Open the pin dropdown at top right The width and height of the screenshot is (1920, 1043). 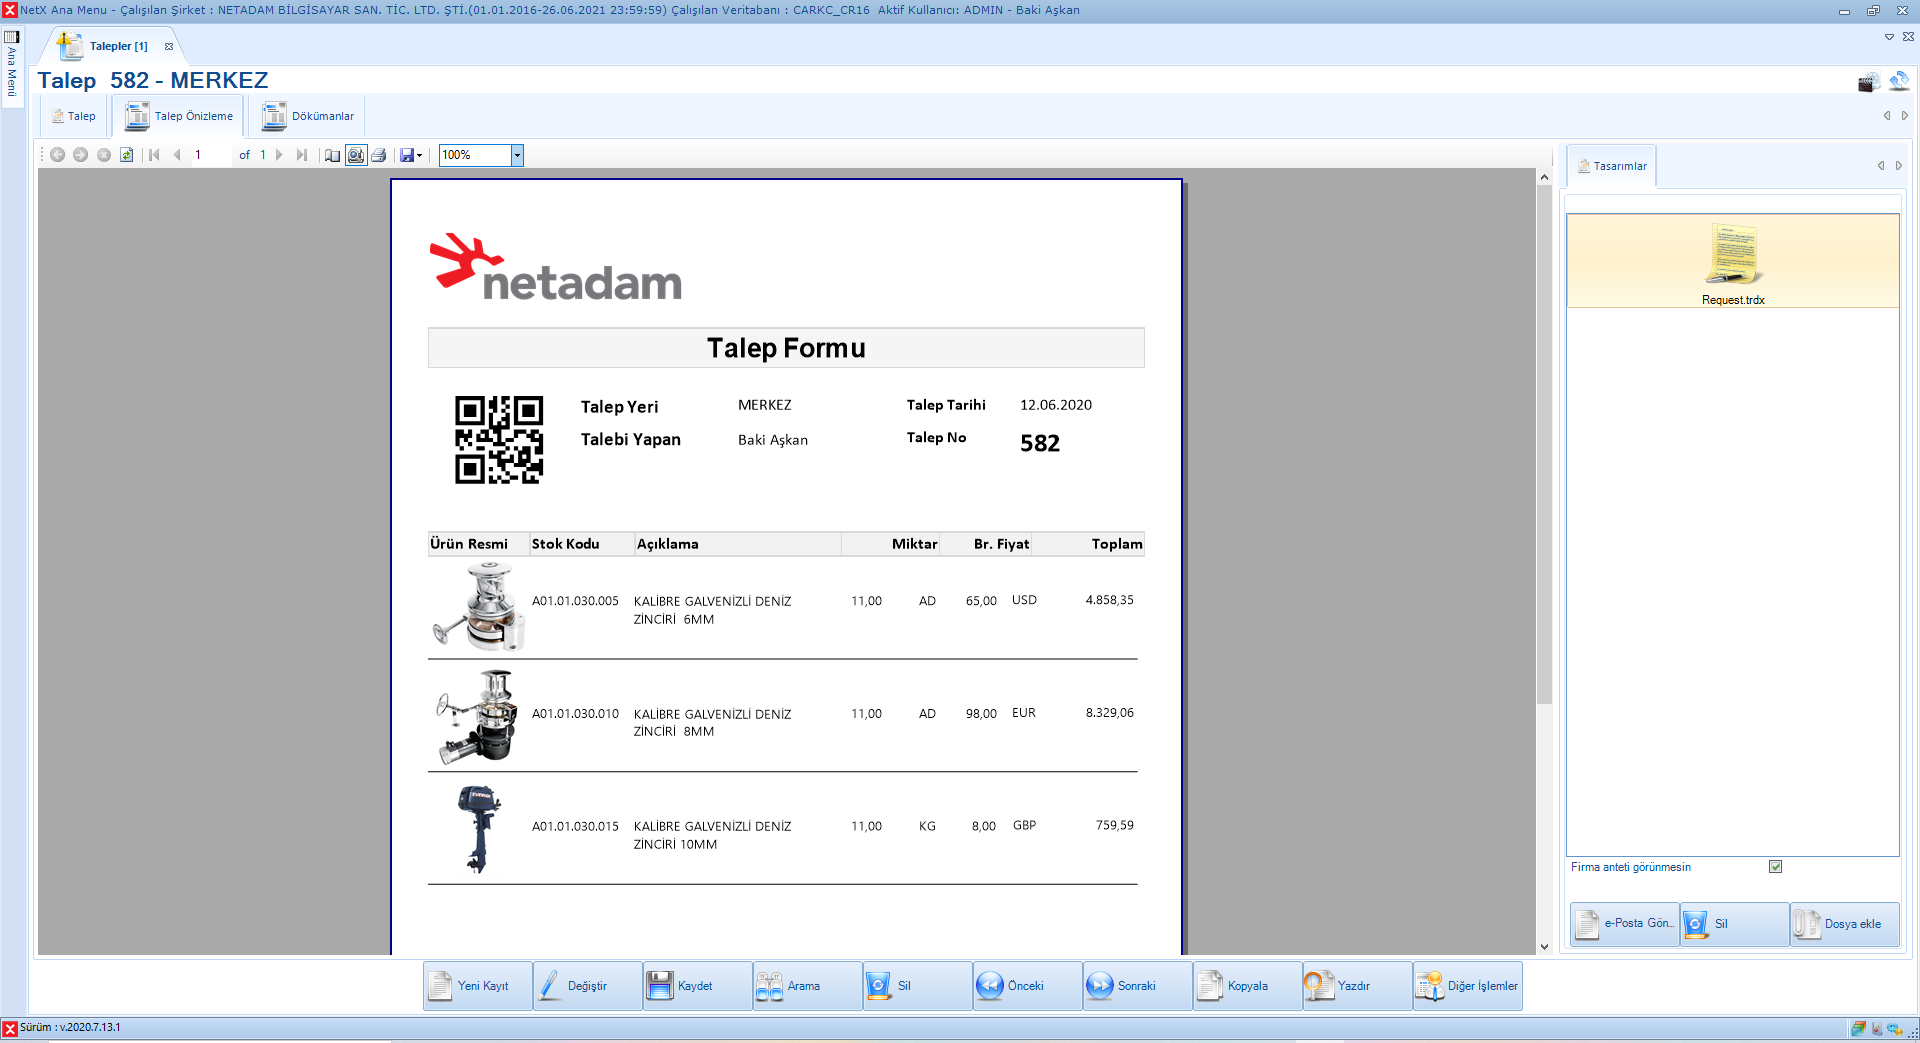click(1889, 37)
